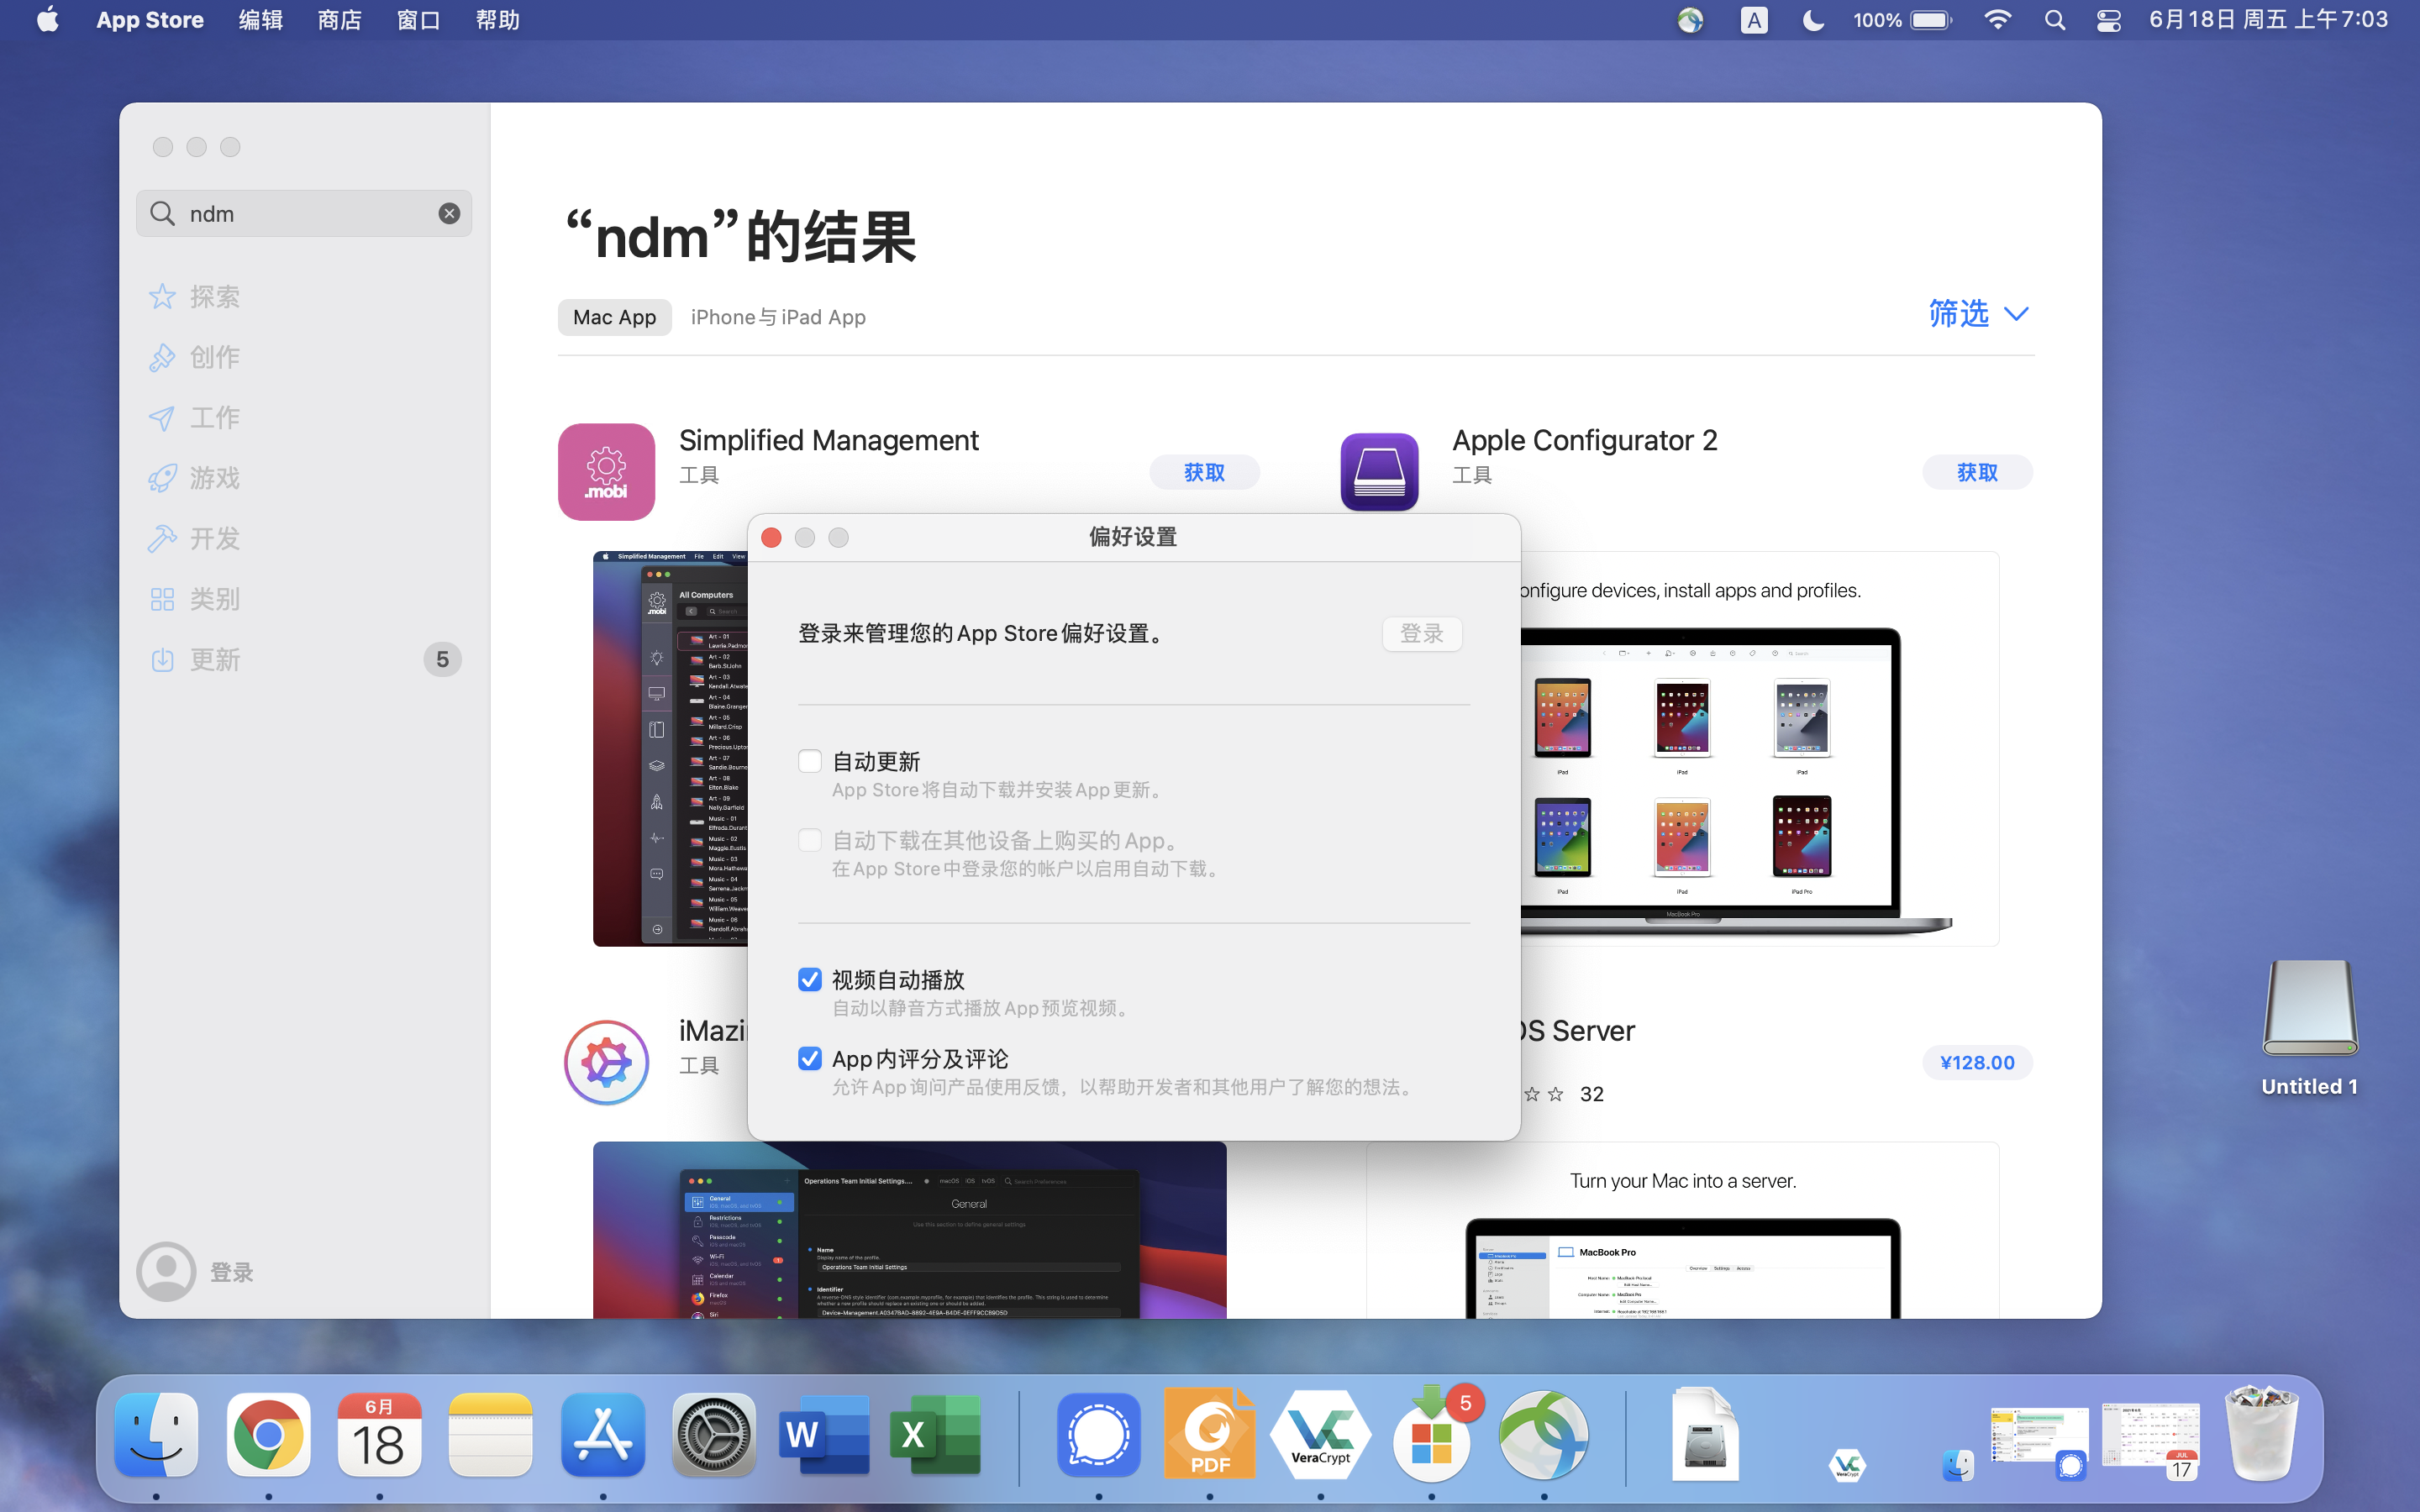Click the ¥128.00 price button
The image size is (2420, 1512).
[x=1976, y=1062]
